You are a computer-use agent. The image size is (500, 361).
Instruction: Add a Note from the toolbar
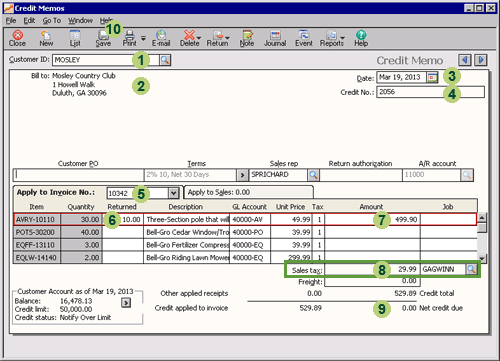247,38
